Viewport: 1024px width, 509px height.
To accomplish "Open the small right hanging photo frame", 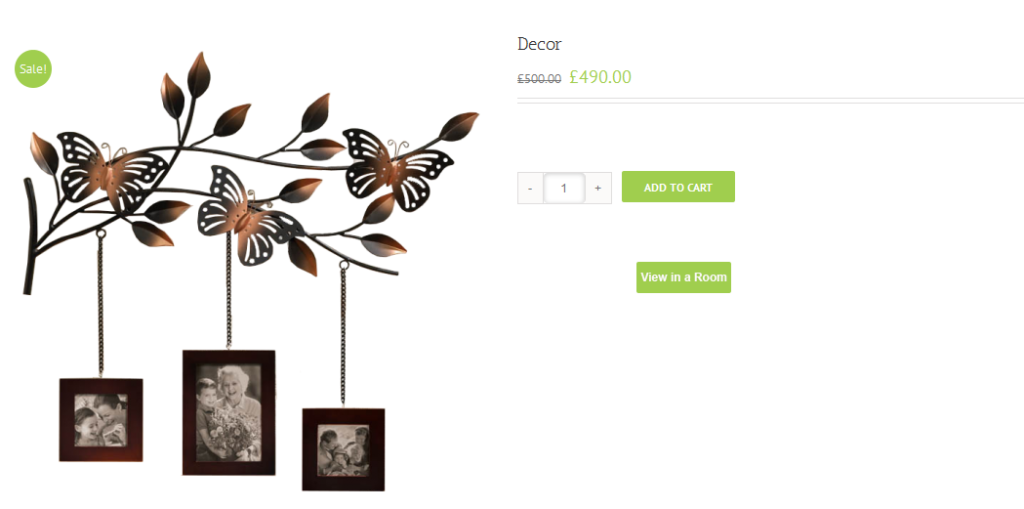I will (344, 450).
